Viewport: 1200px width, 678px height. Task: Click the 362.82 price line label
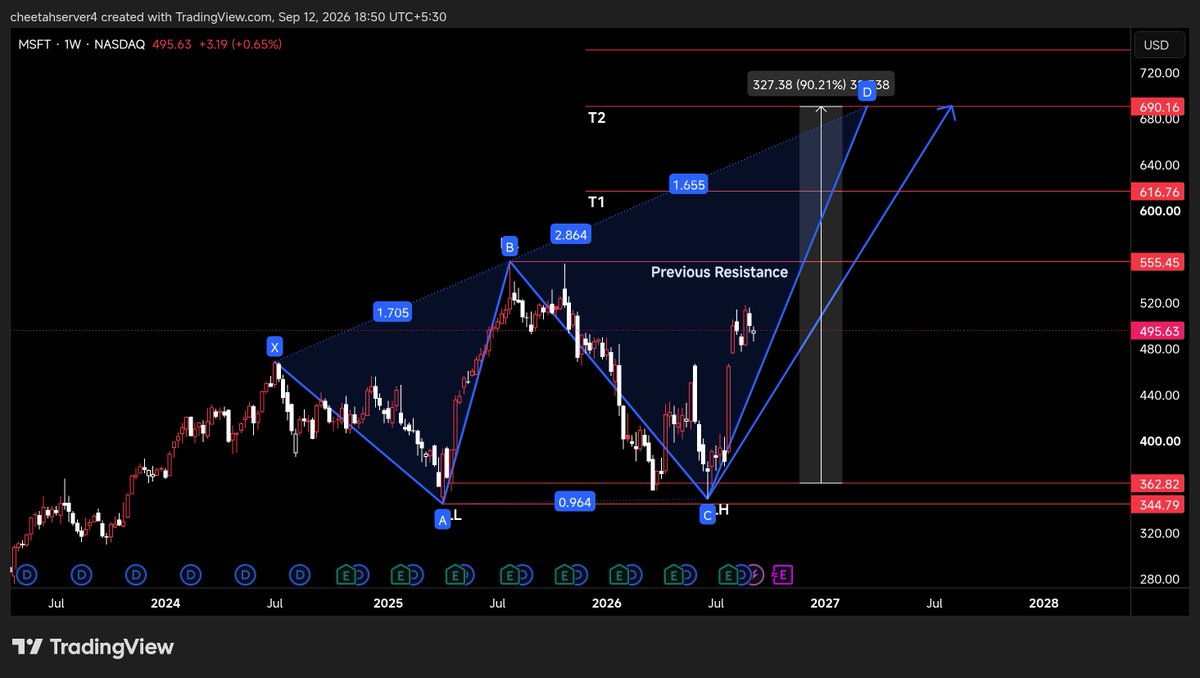[1160, 483]
